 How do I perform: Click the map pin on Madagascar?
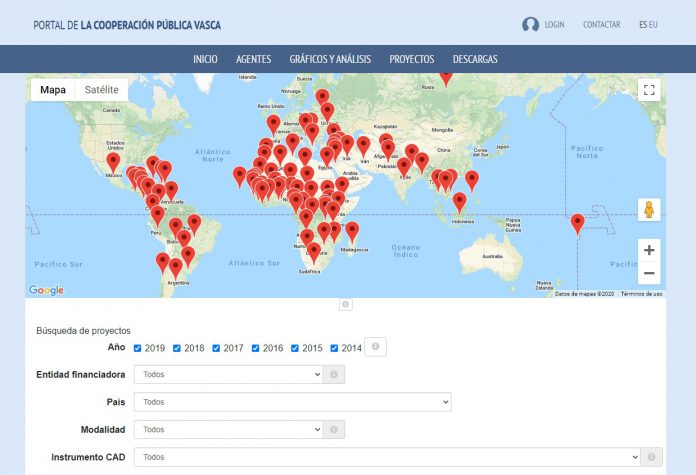pos(352,232)
